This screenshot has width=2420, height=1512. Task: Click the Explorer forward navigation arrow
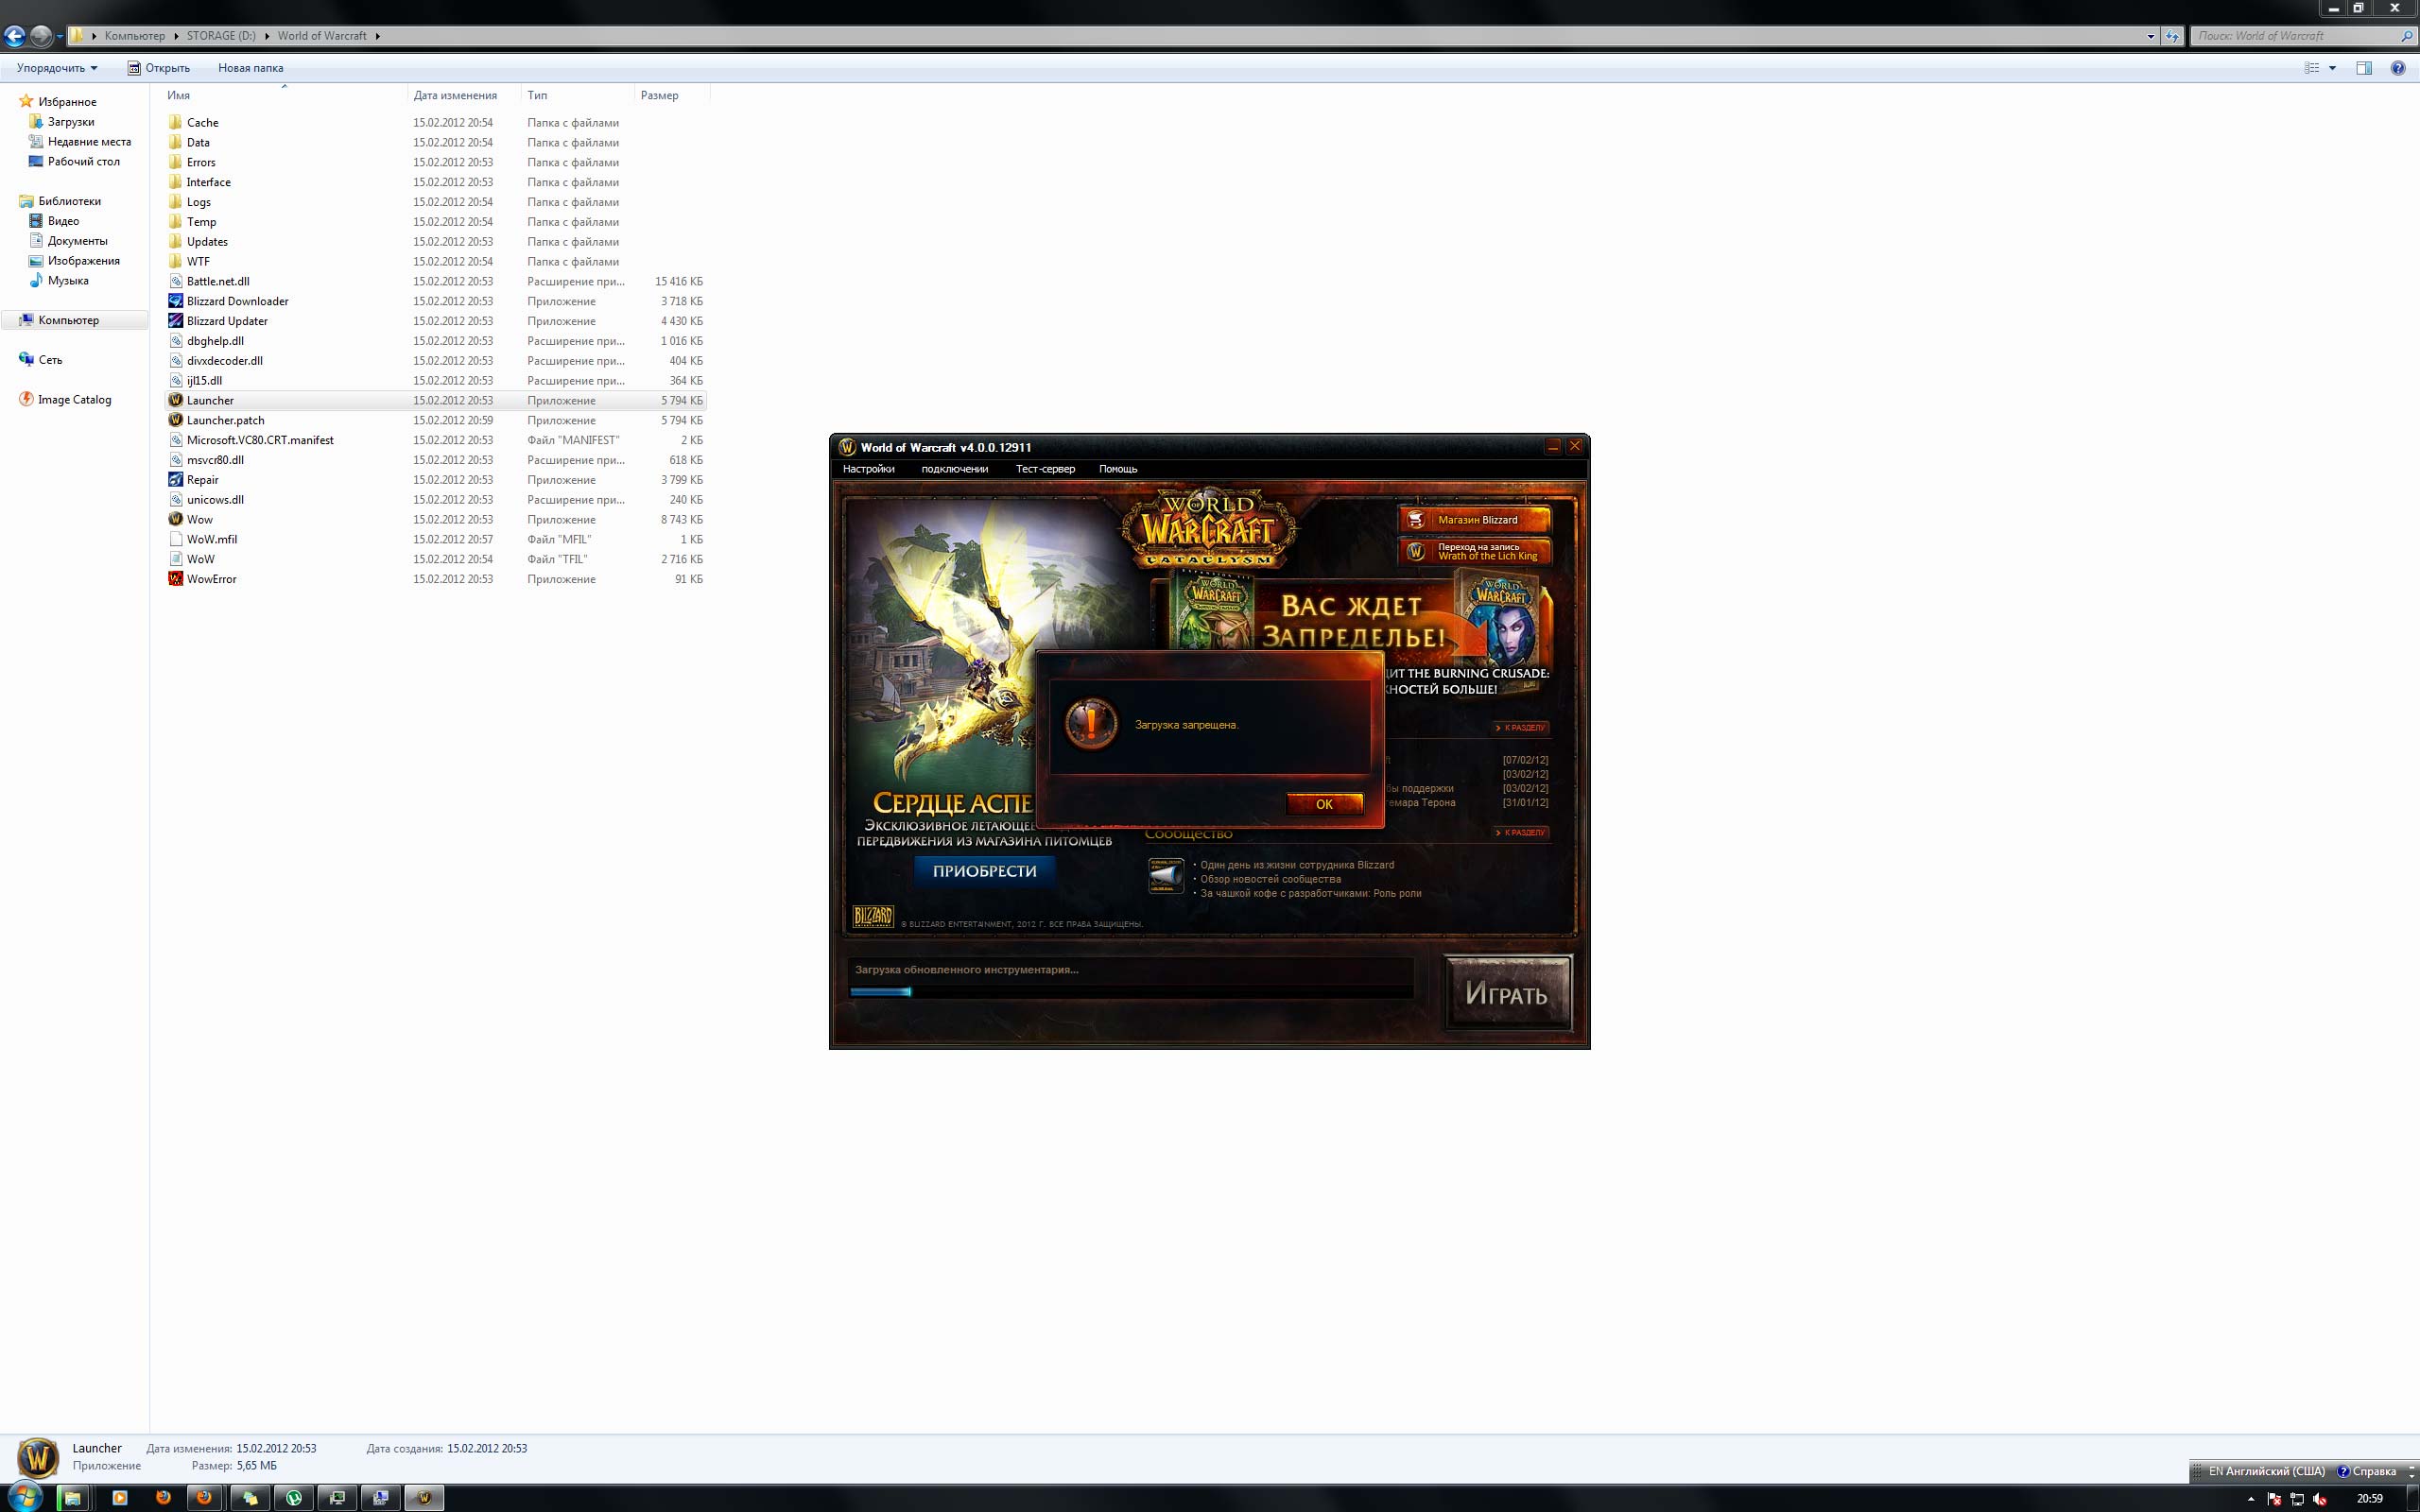click(x=40, y=36)
